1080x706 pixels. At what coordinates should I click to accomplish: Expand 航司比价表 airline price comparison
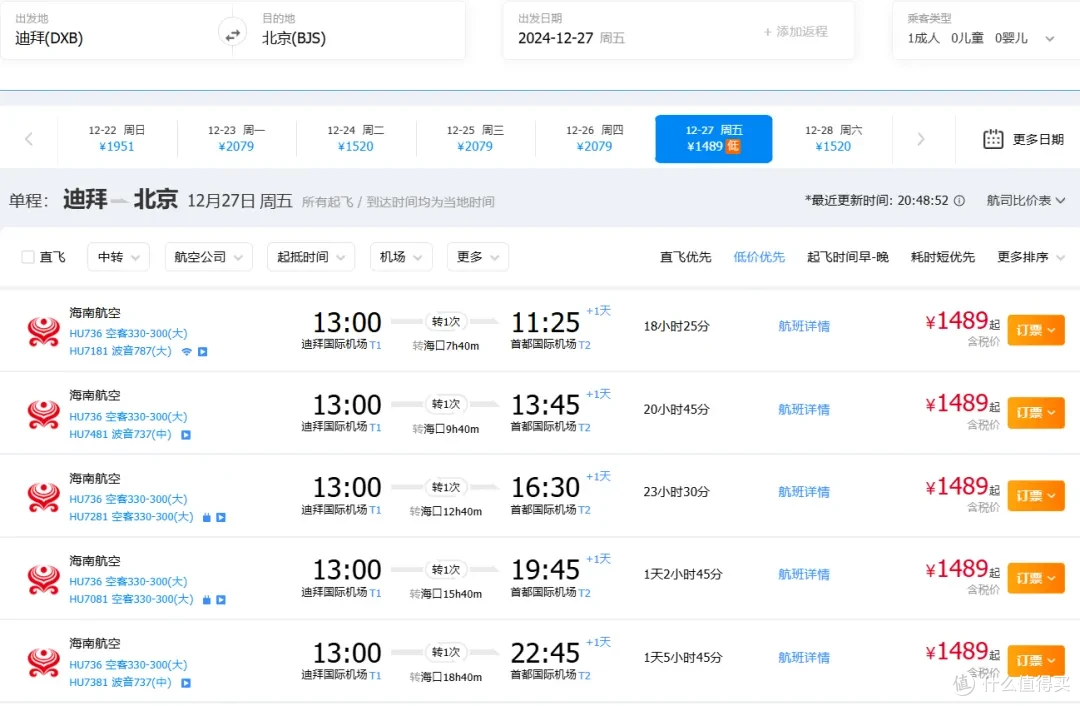(1026, 200)
